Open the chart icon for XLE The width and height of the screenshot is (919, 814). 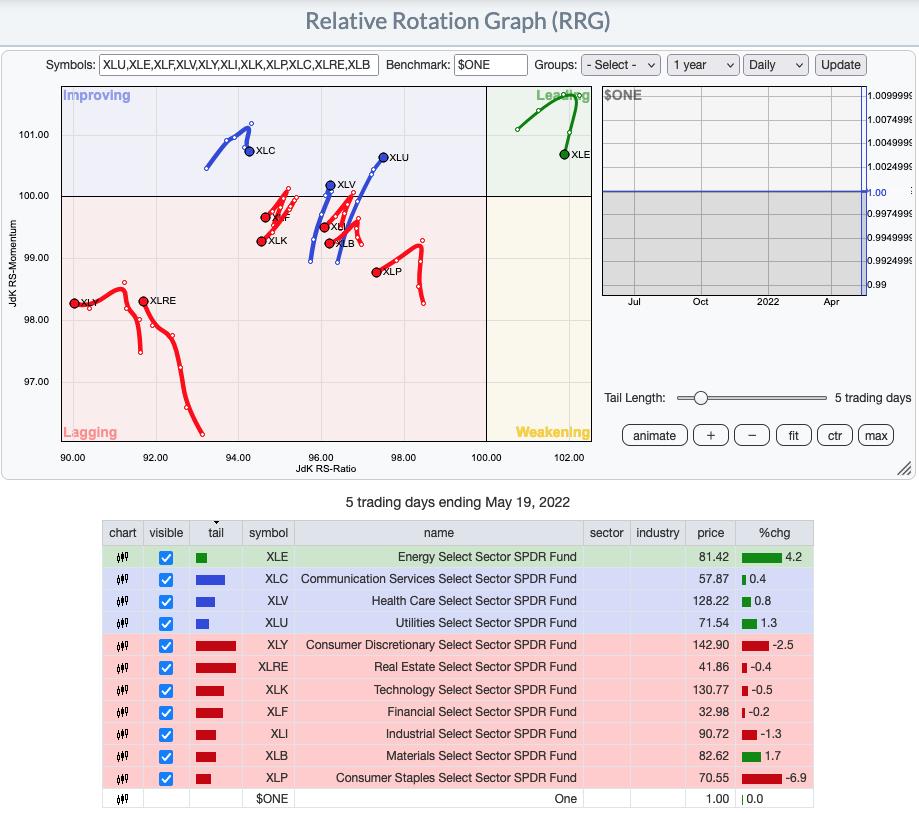point(122,557)
